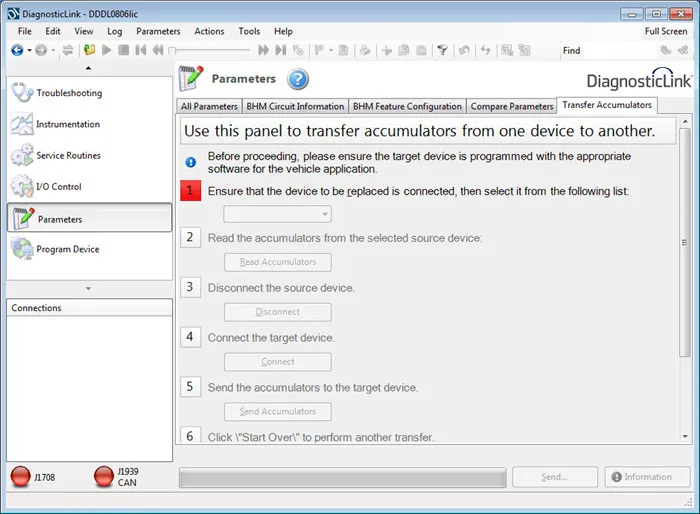This screenshot has width=700, height=514.
Task: Click the collapse all tree icon
Action: (x=525, y=50)
